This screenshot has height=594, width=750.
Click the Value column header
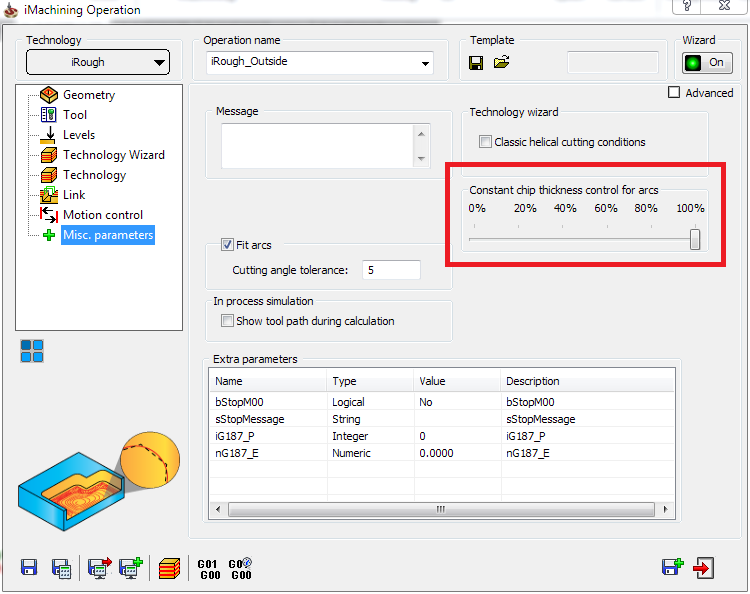pyautogui.click(x=457, y=381)
